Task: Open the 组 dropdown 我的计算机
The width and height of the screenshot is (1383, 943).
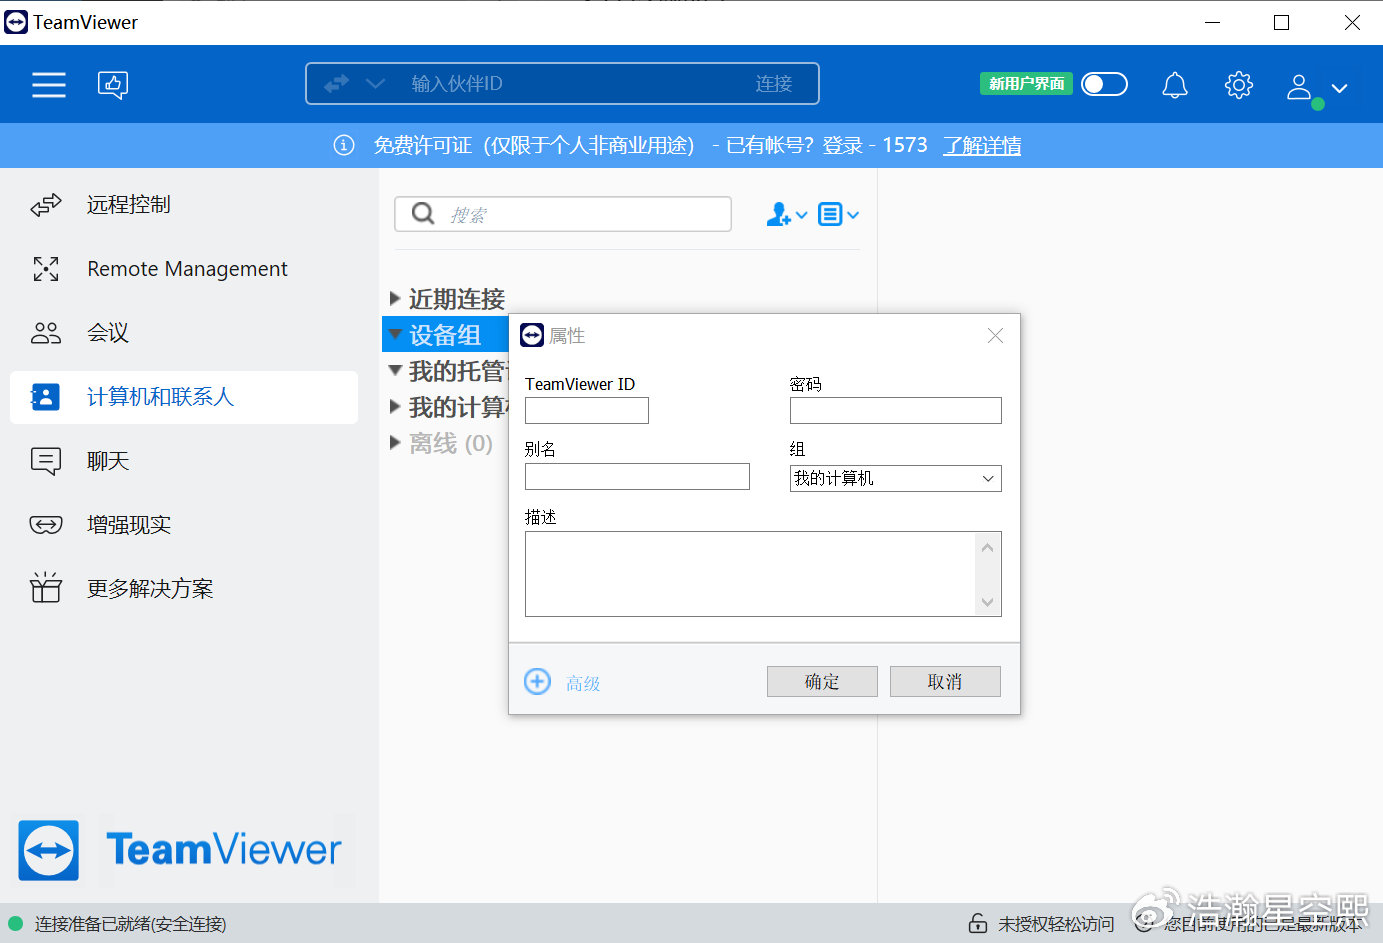Action: click(x=895, y=478)
